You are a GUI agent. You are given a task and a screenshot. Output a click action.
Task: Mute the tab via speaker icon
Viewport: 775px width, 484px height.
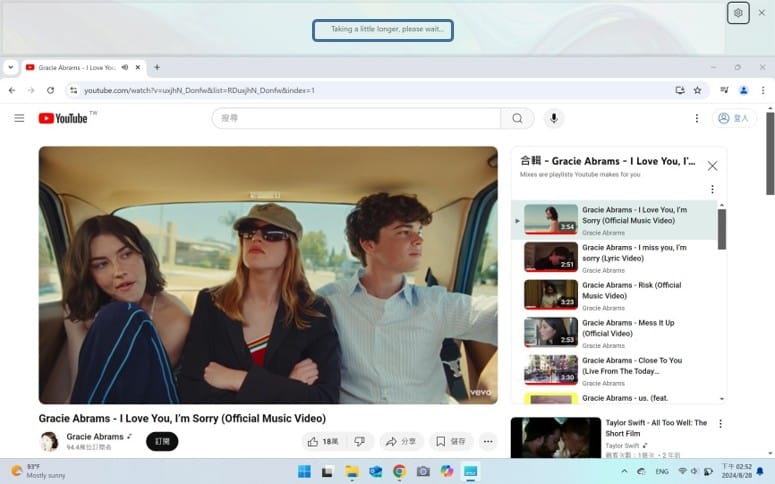(125, 67)
